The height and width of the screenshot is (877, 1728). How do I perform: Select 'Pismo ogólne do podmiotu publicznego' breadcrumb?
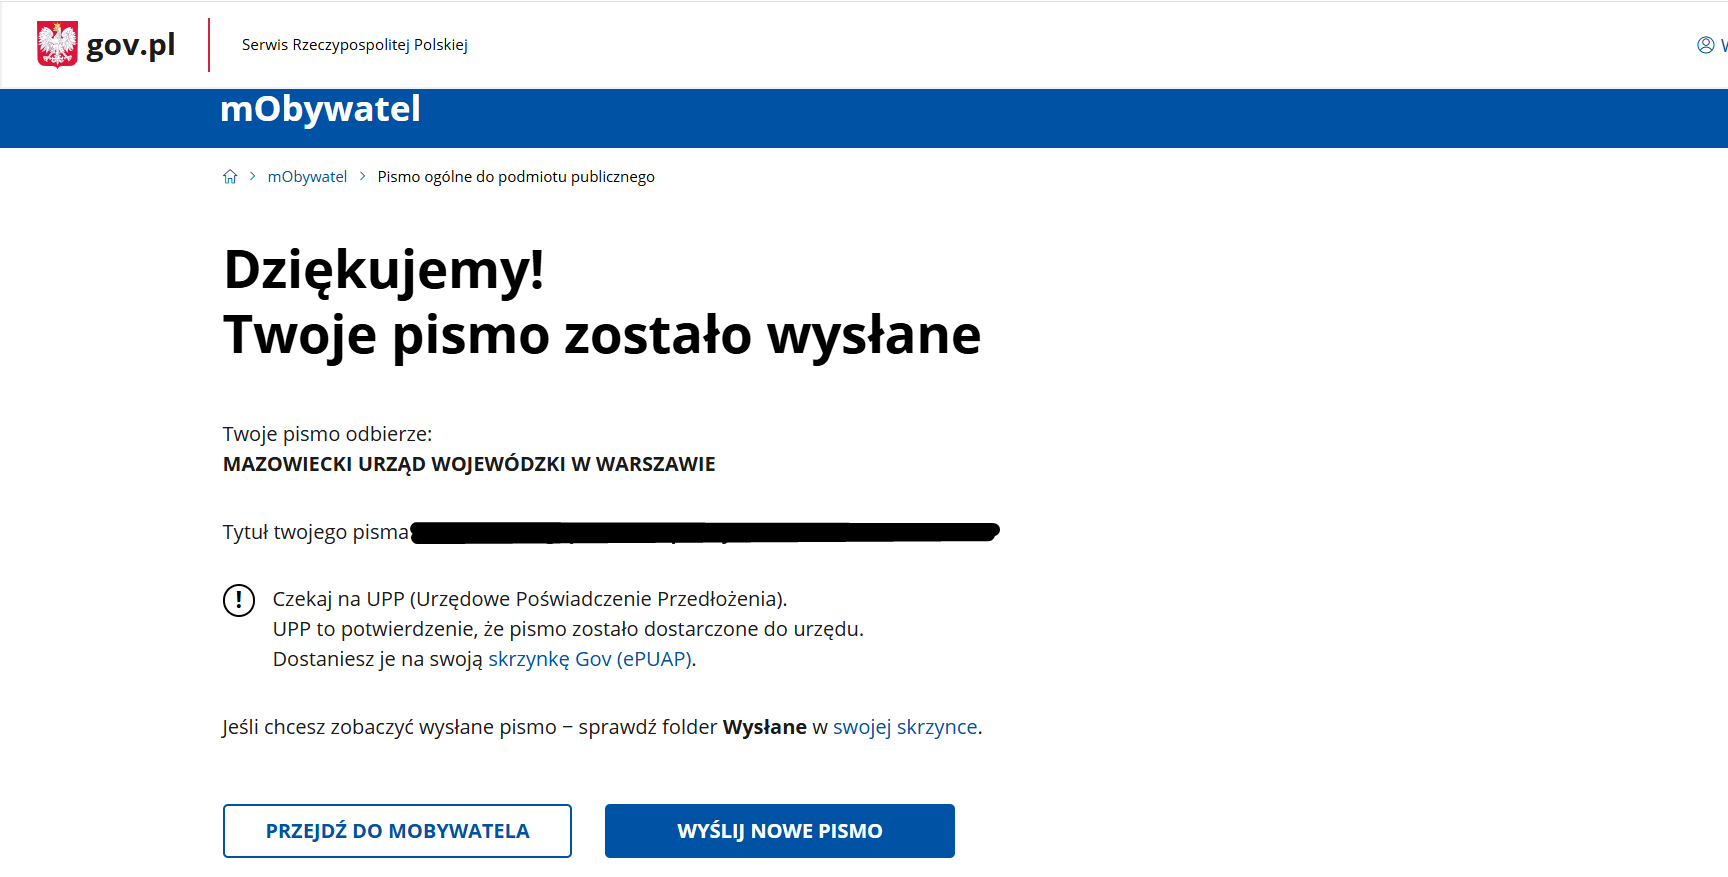click(515, 177)
